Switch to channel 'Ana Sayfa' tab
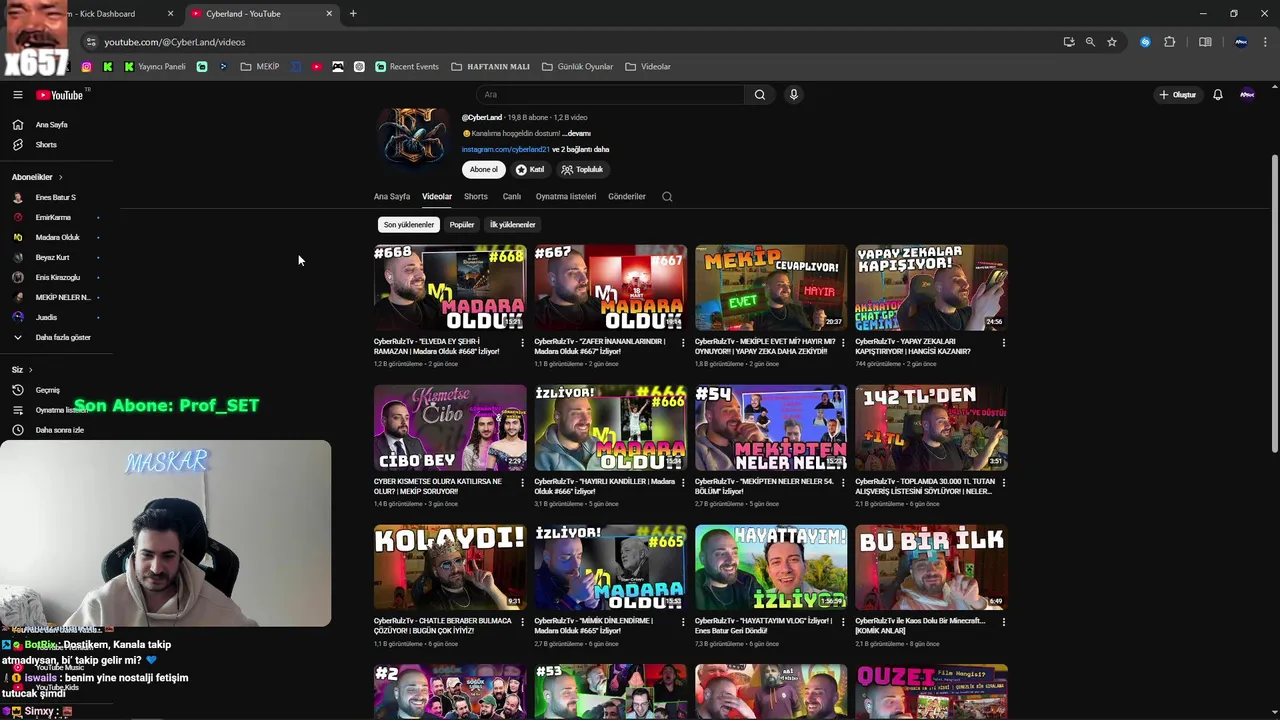 pyautogui.click(x=392, y=197)
